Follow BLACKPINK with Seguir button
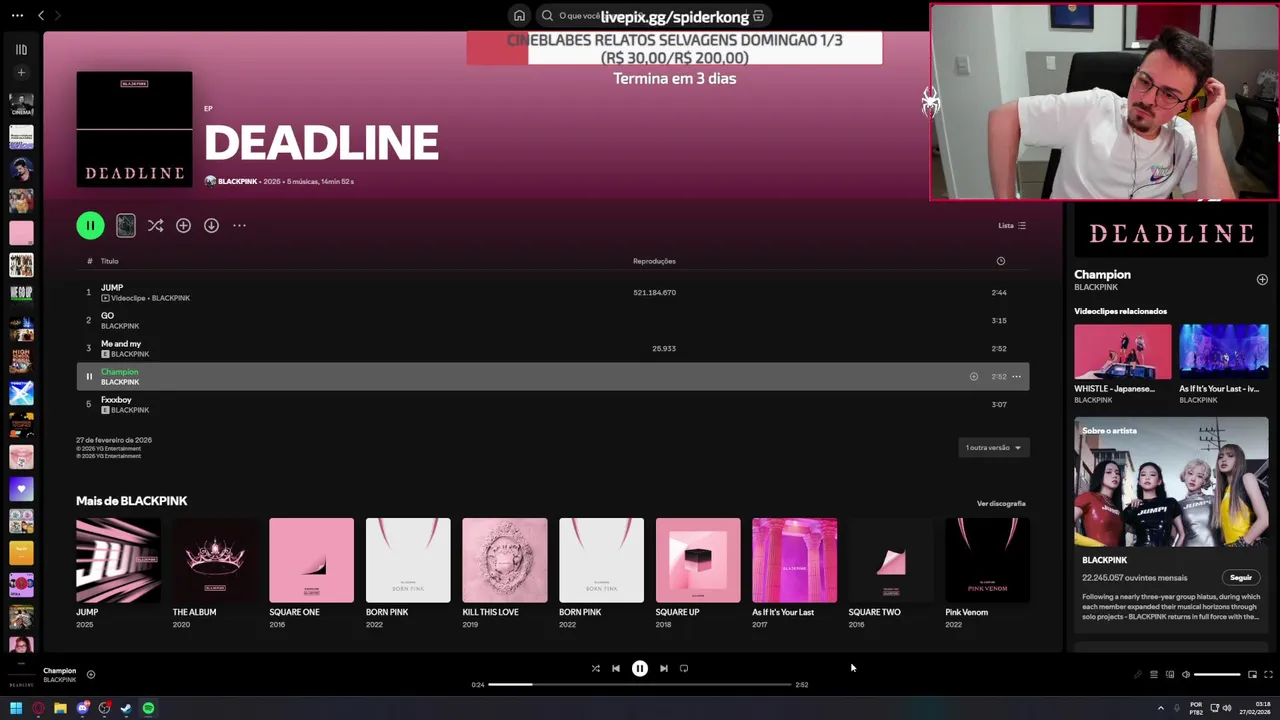1280x720 pixels. (x=1241, y=578)
